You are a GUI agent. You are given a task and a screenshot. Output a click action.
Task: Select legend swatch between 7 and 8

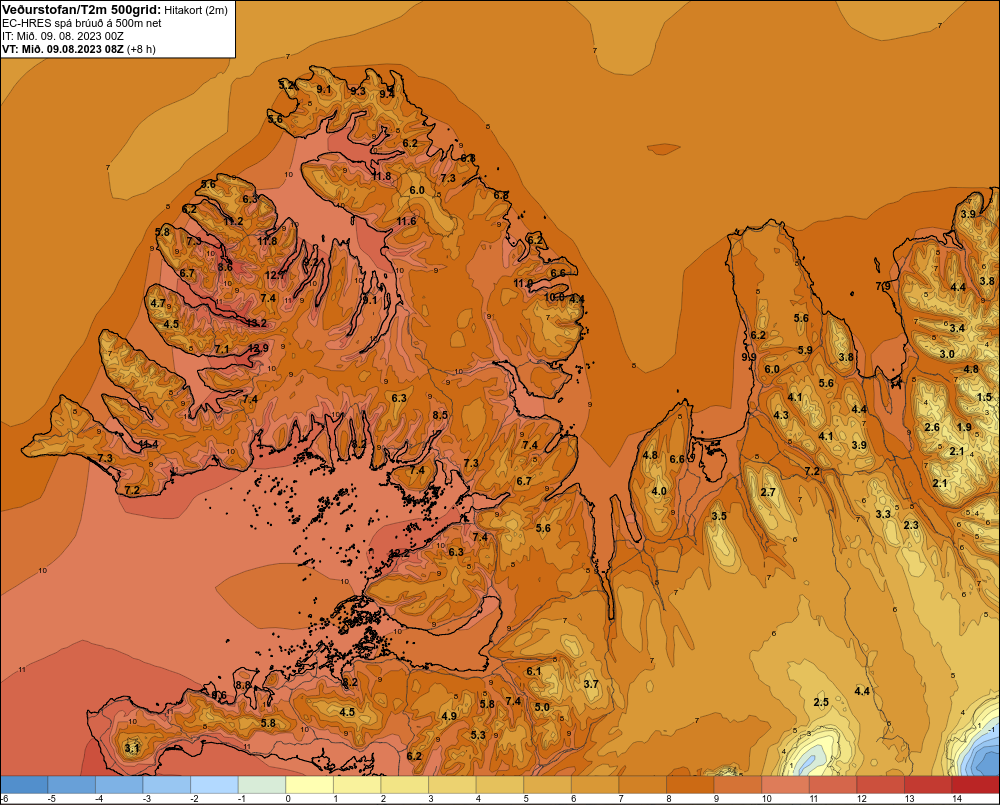pos(642,785)
